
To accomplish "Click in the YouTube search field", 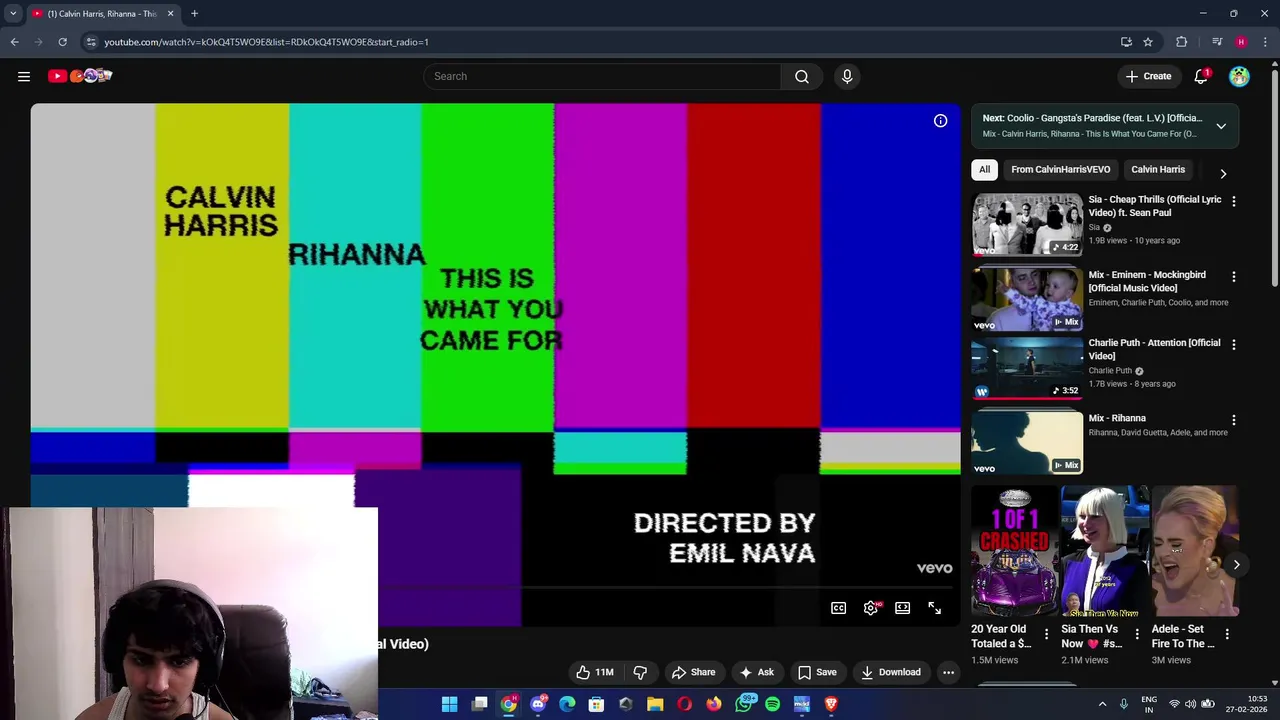I will 603,76.
